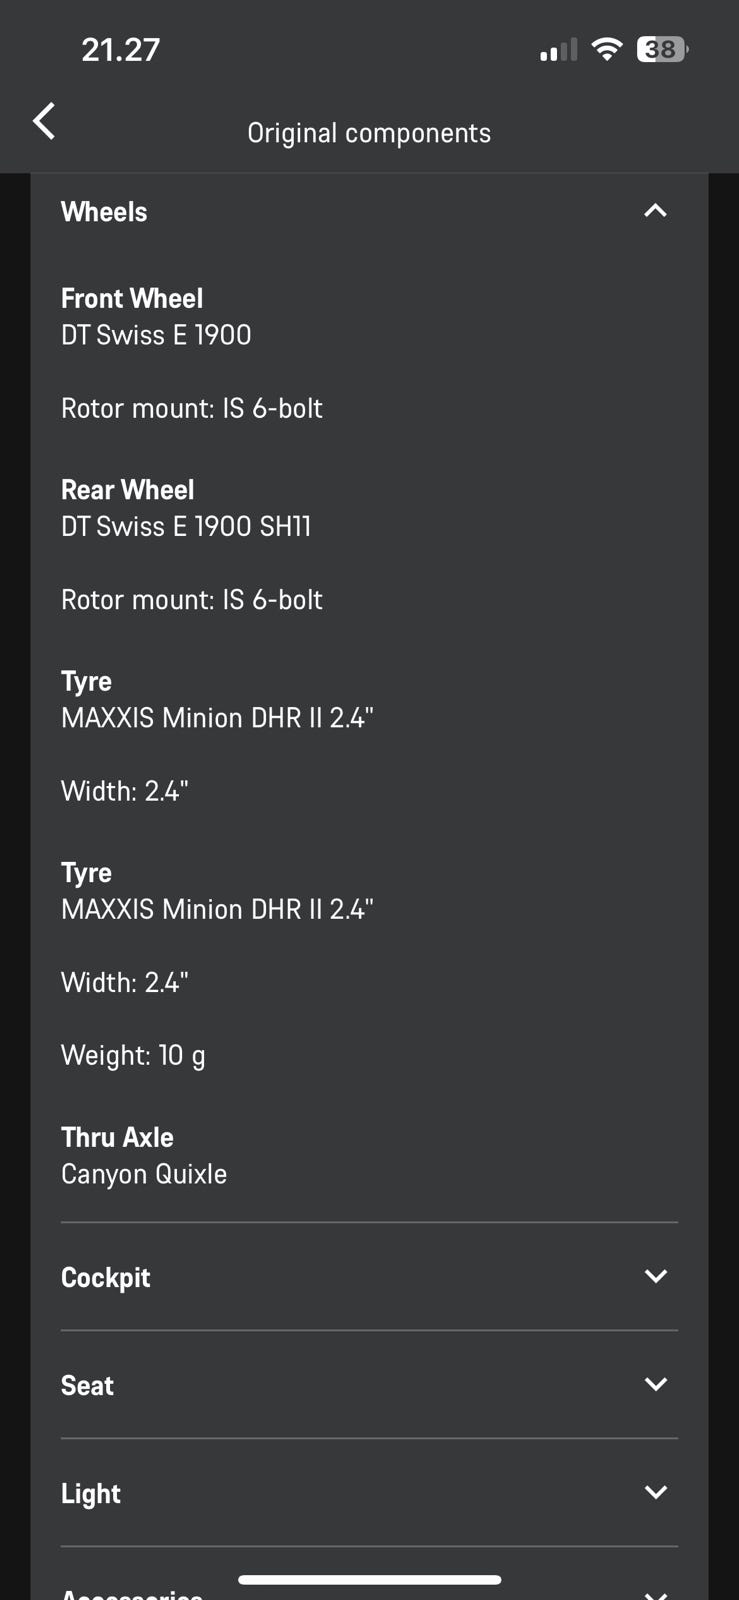Tap the home indicator bar
Viewport: 739px width, 1600px height.
369,1580
